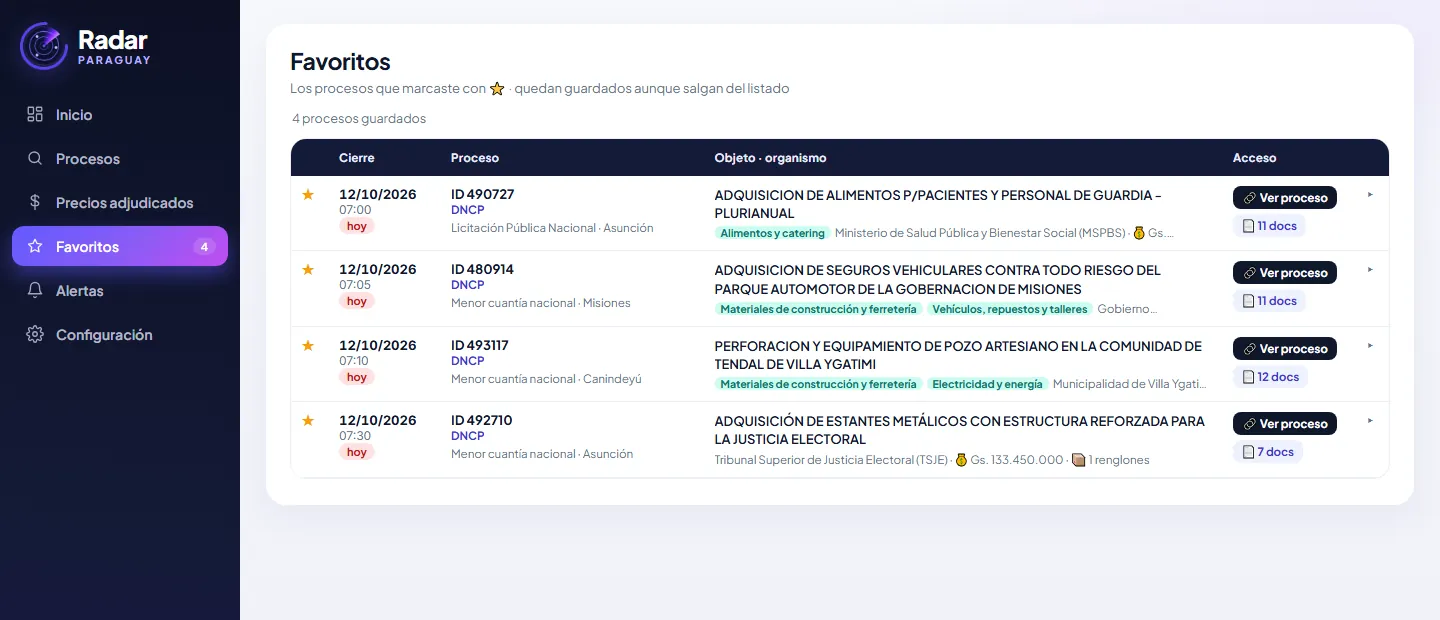Click the Acceso column header
The image size is (1440, 620).
pyautogui.click(x=1254, y=158)
